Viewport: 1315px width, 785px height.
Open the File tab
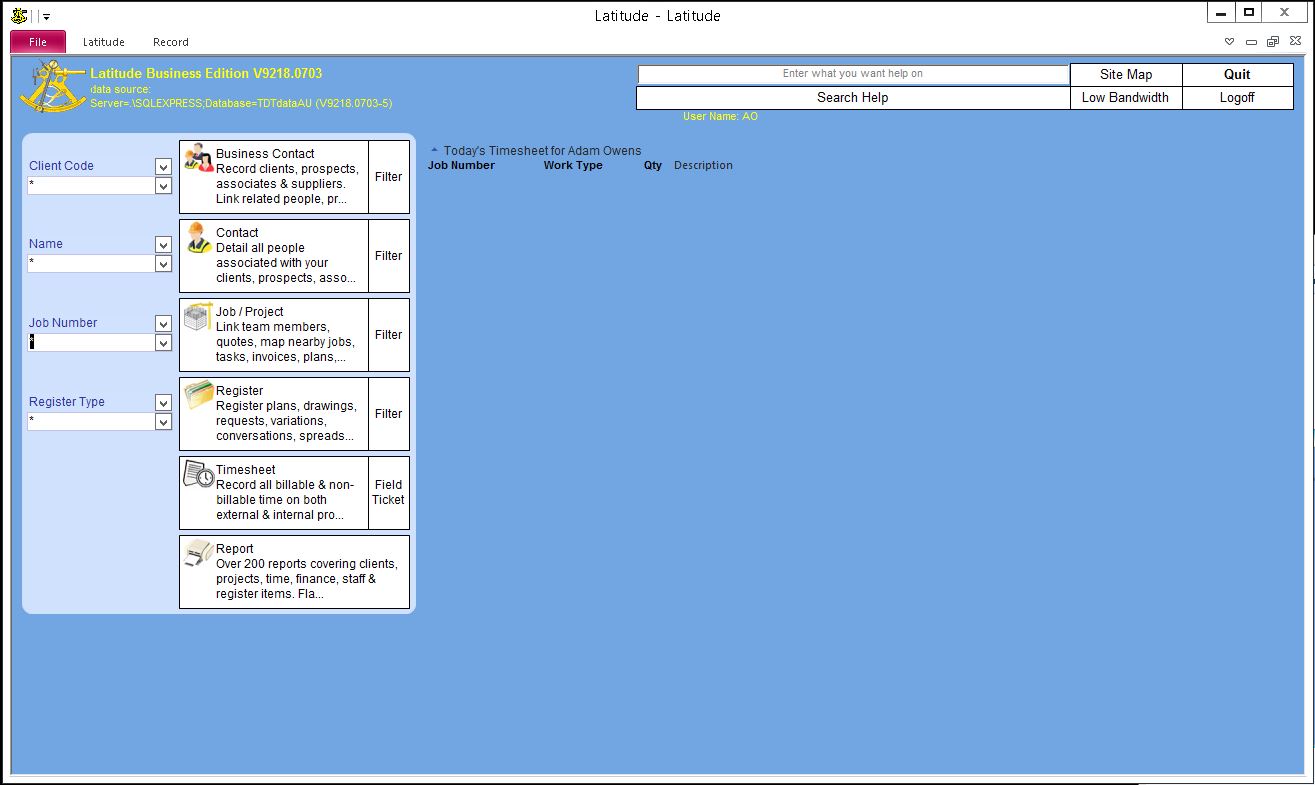click(38, 42)
